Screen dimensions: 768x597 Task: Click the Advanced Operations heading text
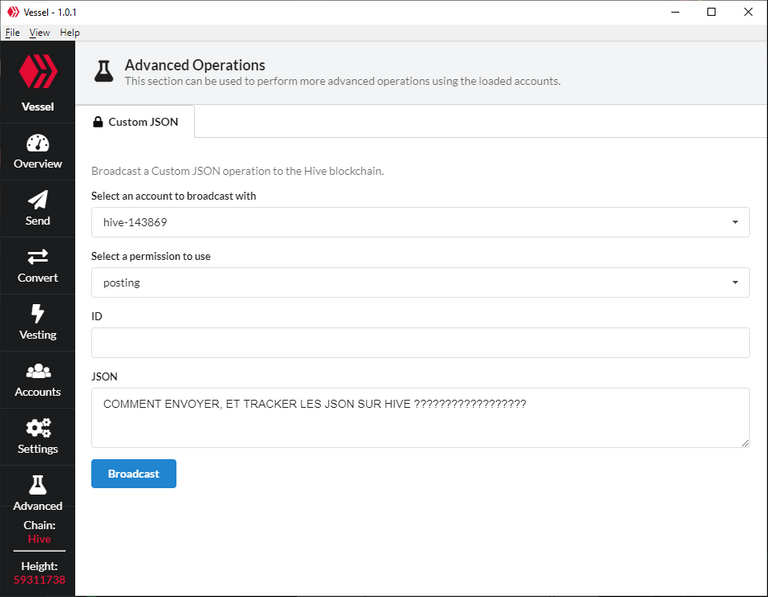pyautogui.click(x=195, y=65)
